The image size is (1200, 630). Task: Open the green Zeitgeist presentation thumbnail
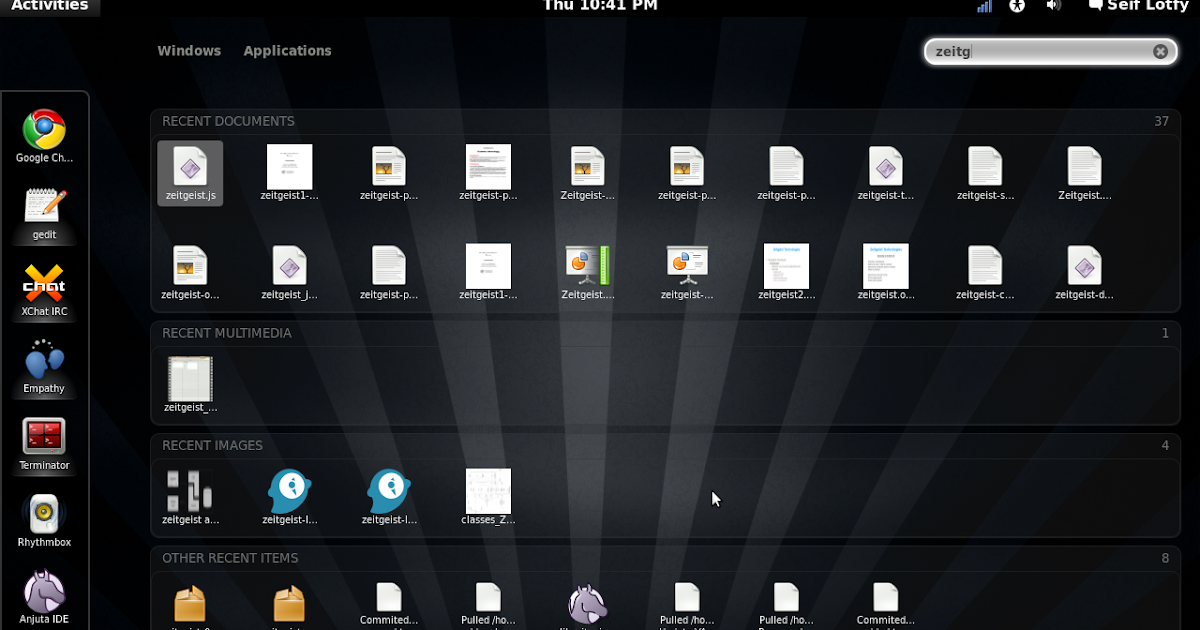[x=587, y=268]
